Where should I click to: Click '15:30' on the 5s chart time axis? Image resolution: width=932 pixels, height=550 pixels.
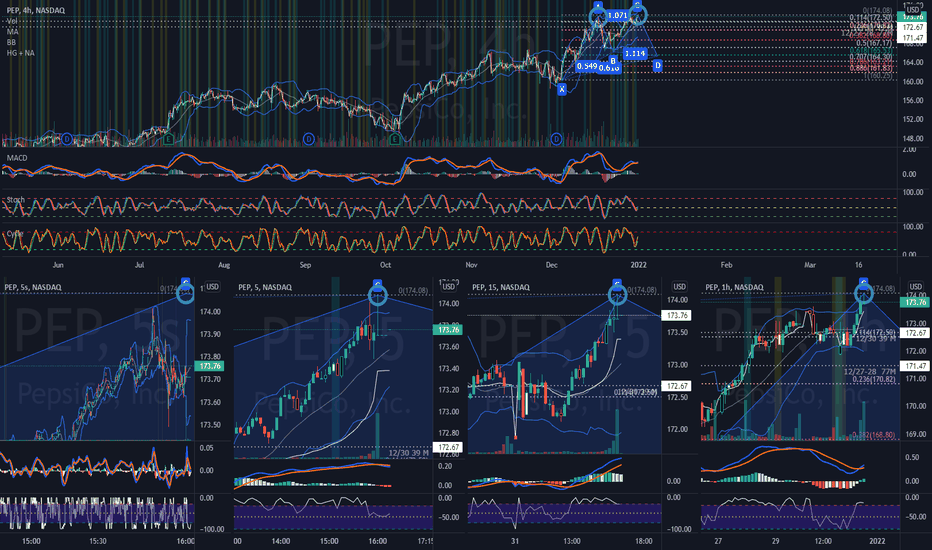pyautogui.click(x=97, y=541)
